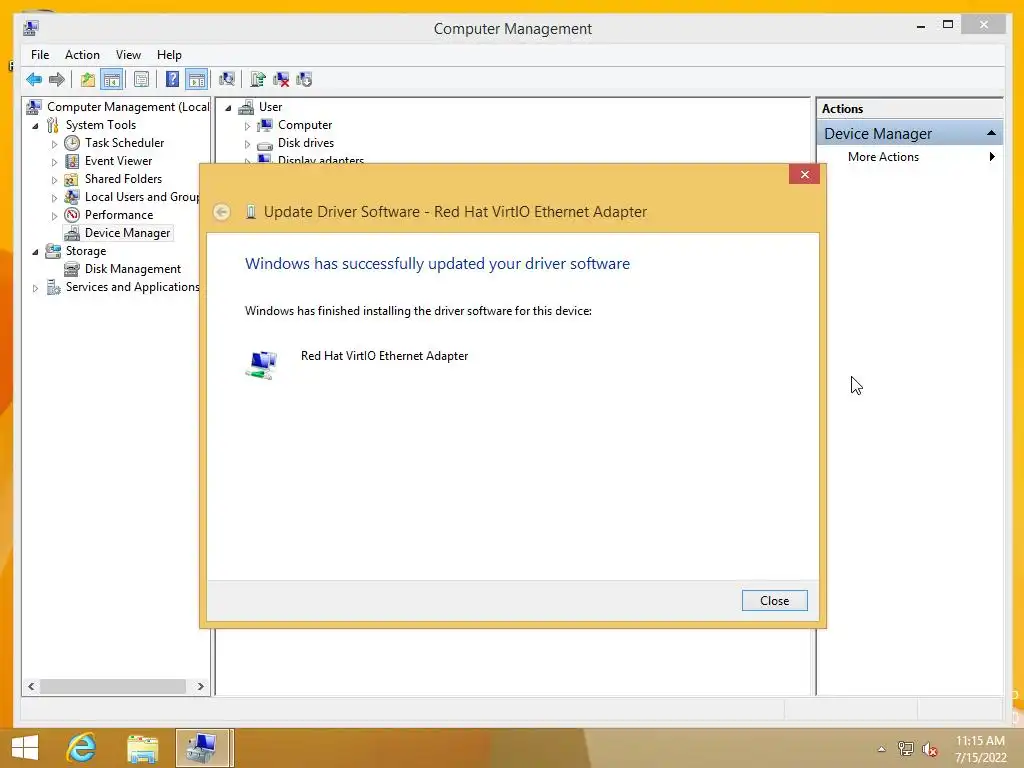Click the Disable device toolbar icon
This screenshot has height=768, width=1024.
tap(304, 80)
